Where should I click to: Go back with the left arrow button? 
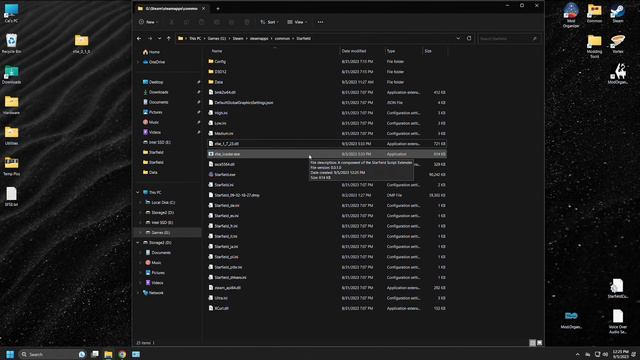coord(139,38)
